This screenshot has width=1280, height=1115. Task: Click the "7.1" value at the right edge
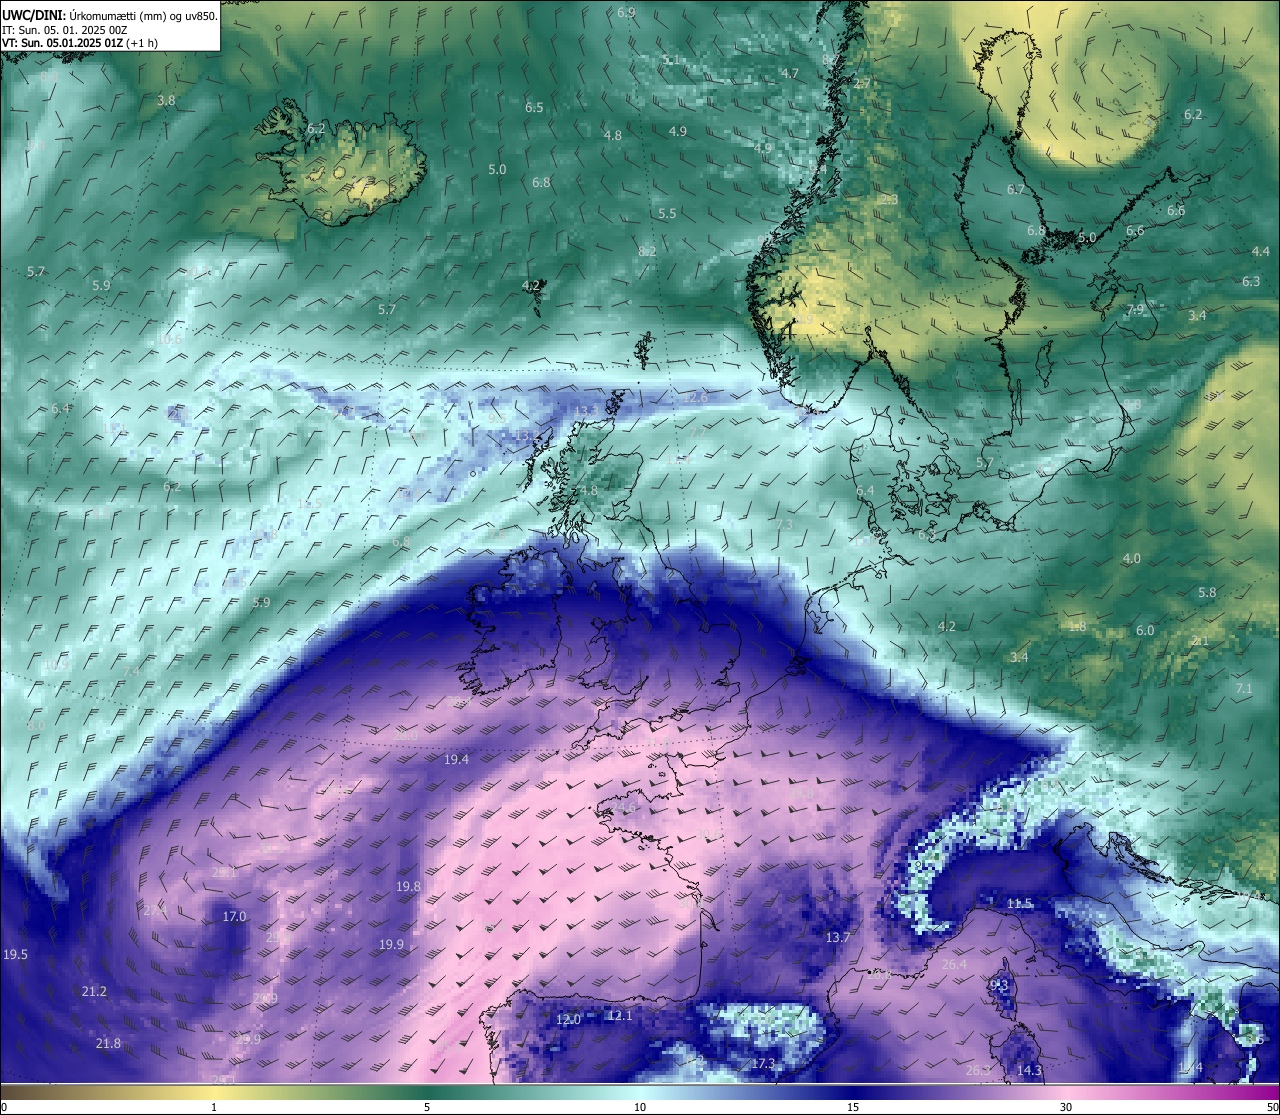(1244, 689)
